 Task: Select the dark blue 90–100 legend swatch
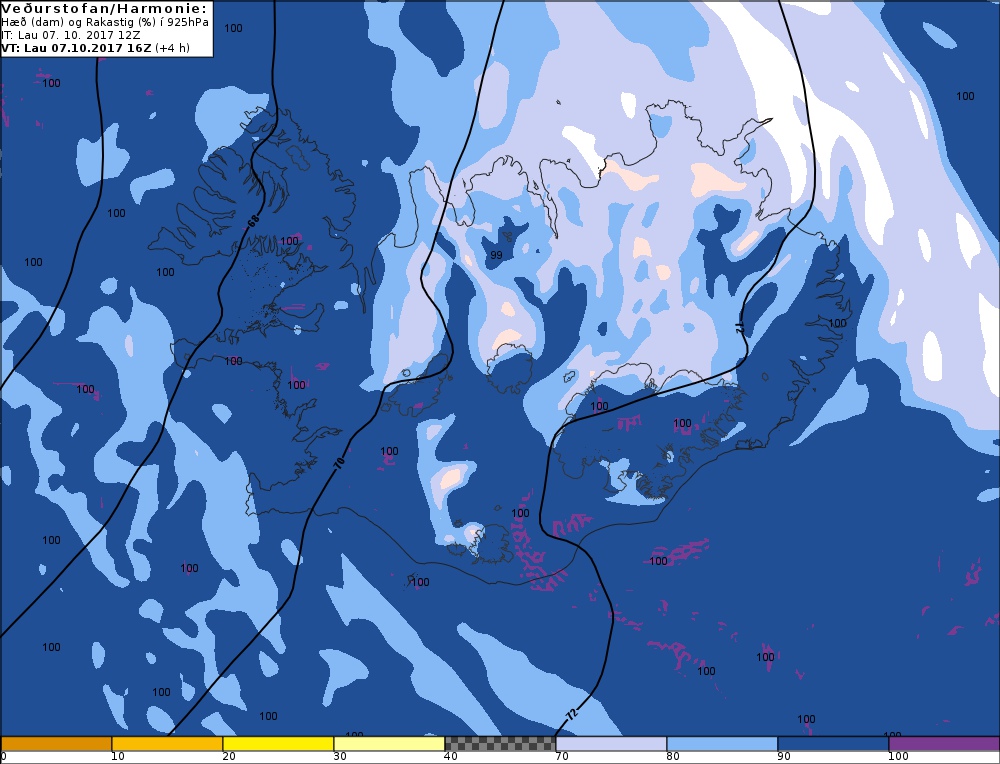833,744
